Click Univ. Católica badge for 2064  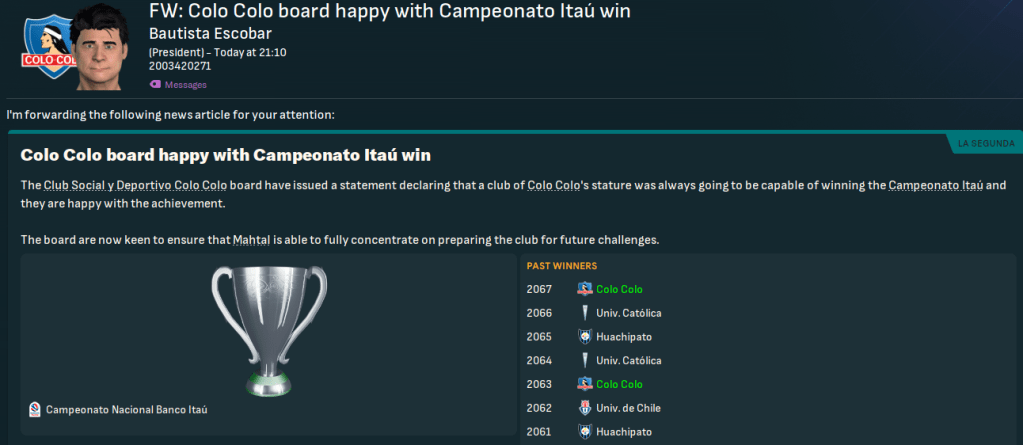pyautogui.click(x=585, y=360)
